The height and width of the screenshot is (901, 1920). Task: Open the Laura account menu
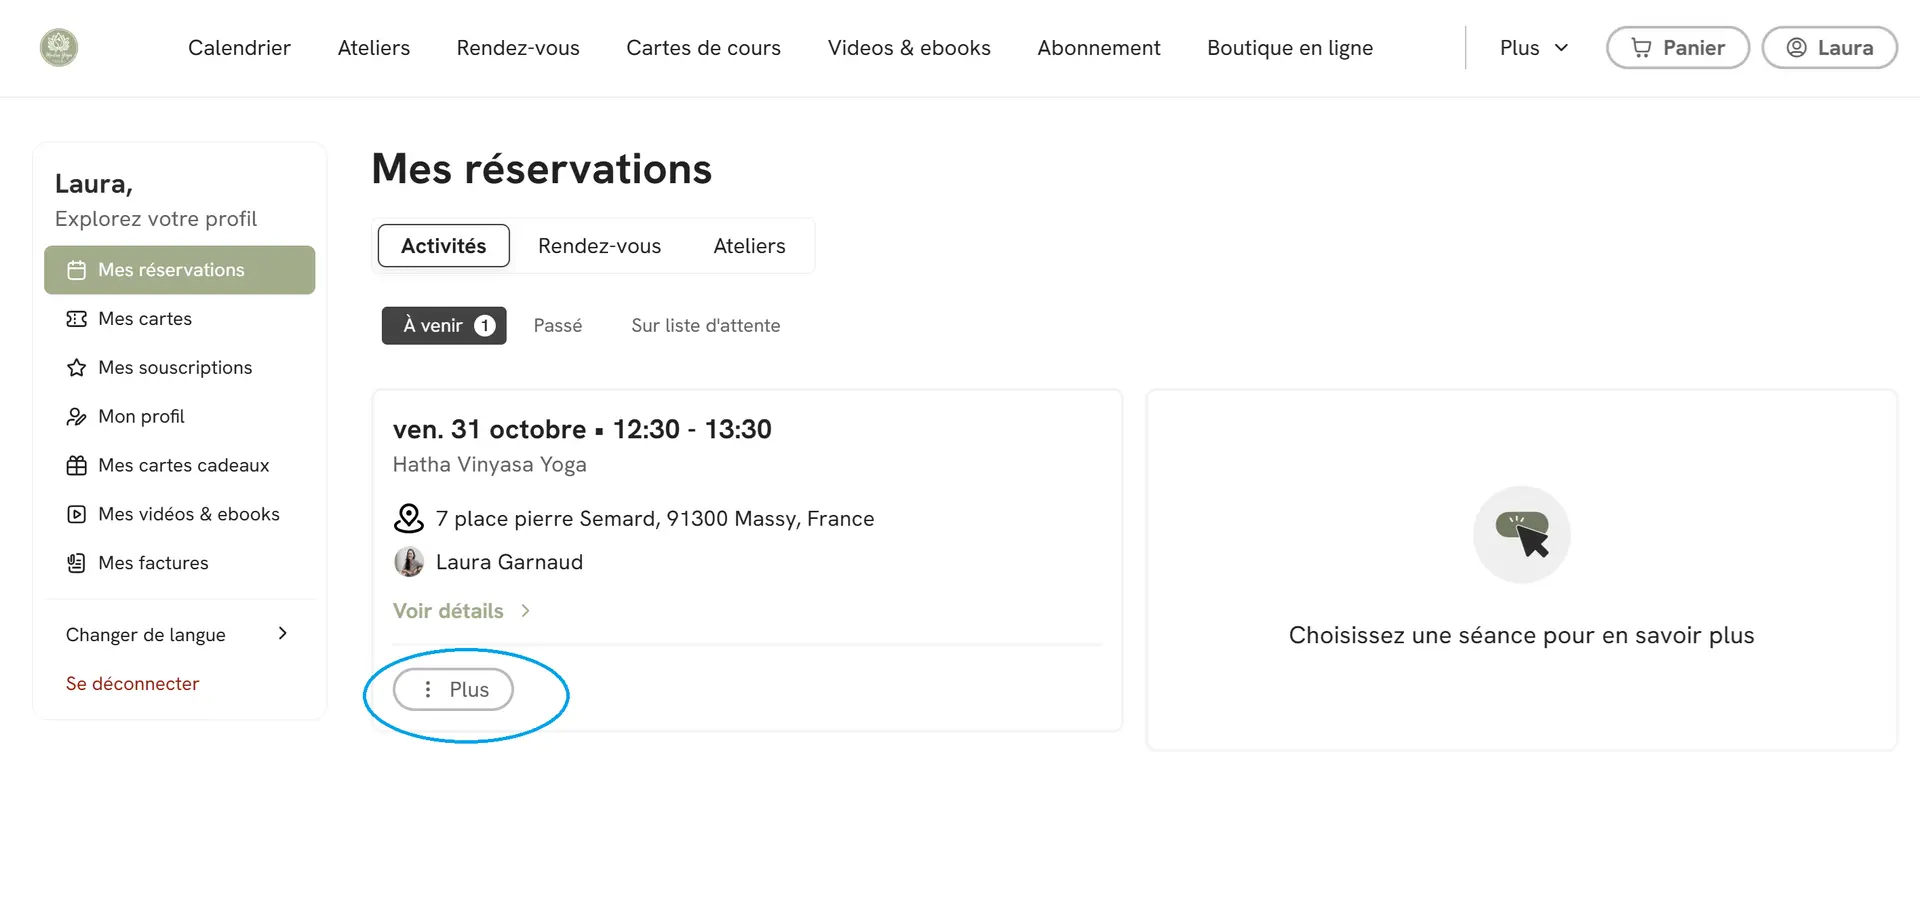[x=1829, y=48]
